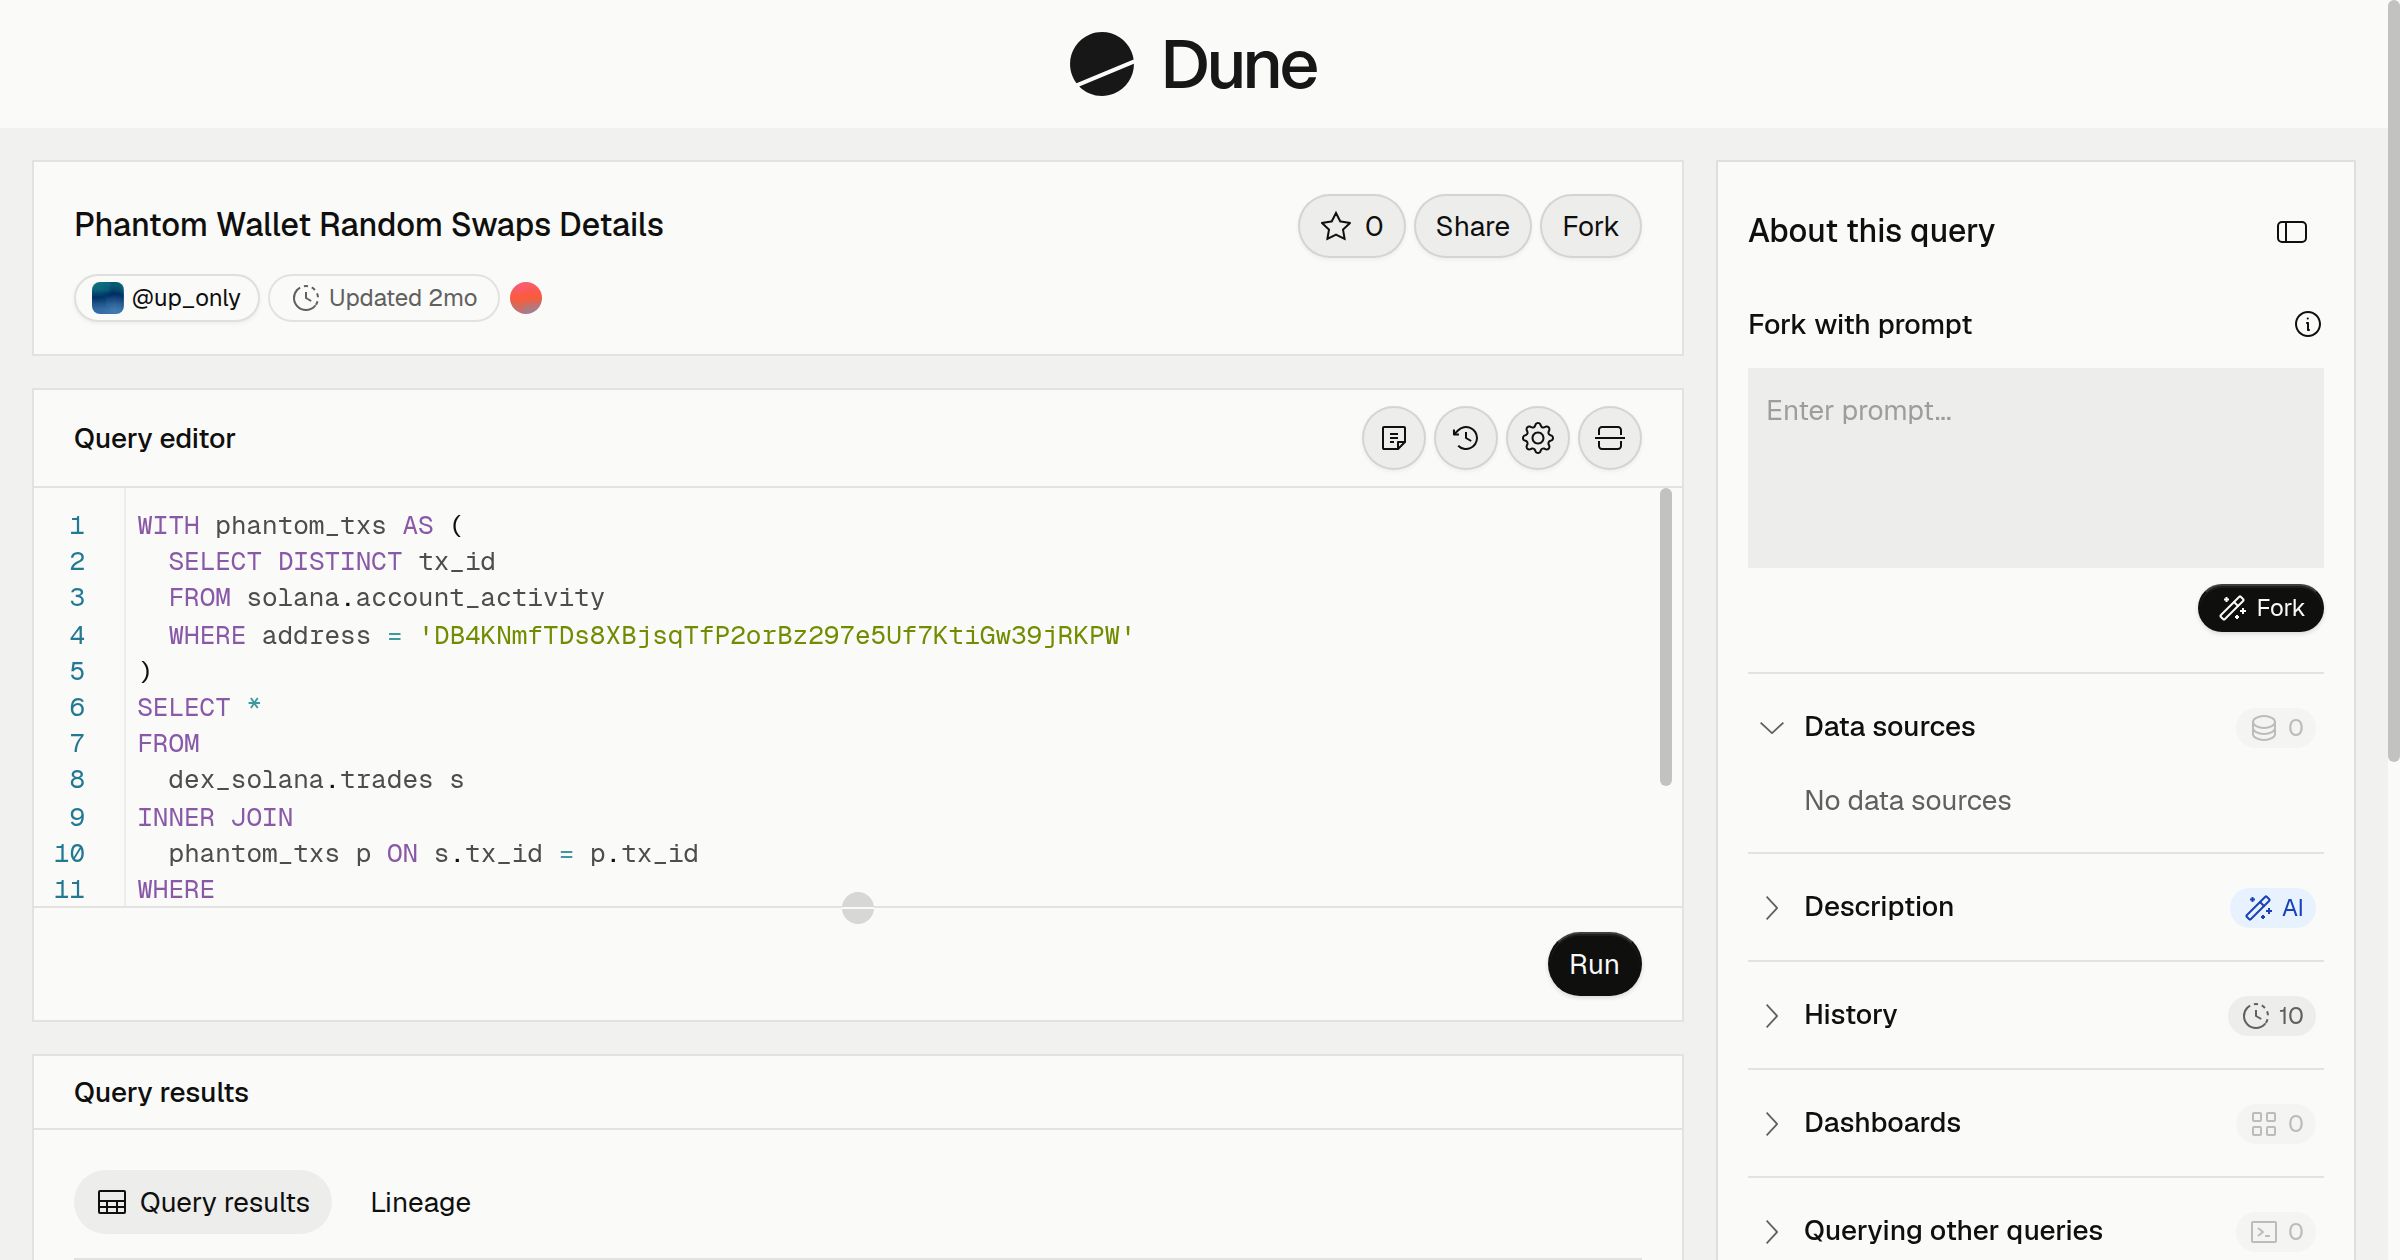Fork the query from the title bar
This screenshot has height=1260, width=2400.
coord(1590,226)
